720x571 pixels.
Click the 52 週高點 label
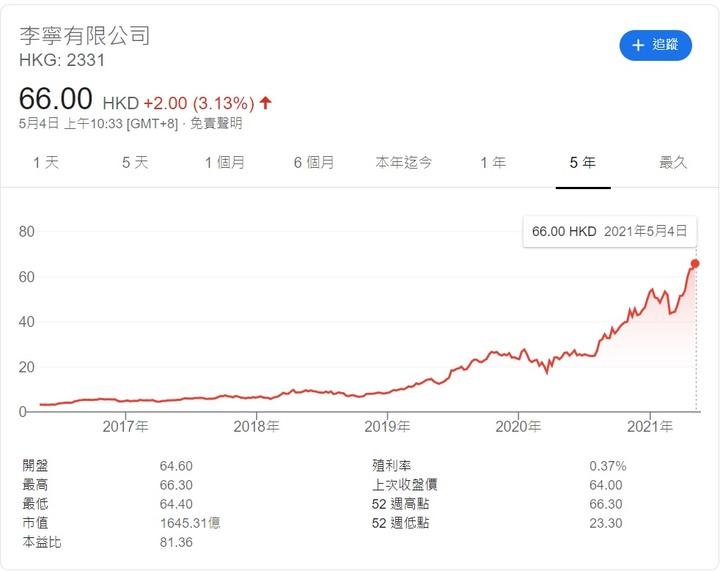400,504
